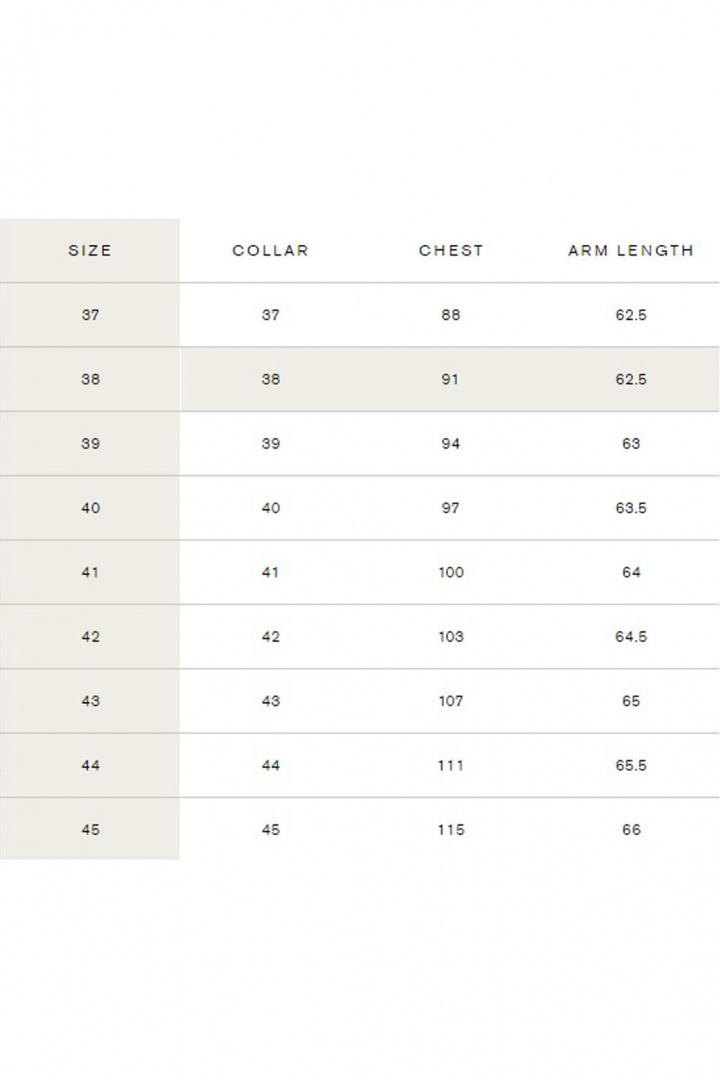Viewport: 720px width, 1080px height.
Task: Click the CHEST column header
Action: tap(451, 251)
